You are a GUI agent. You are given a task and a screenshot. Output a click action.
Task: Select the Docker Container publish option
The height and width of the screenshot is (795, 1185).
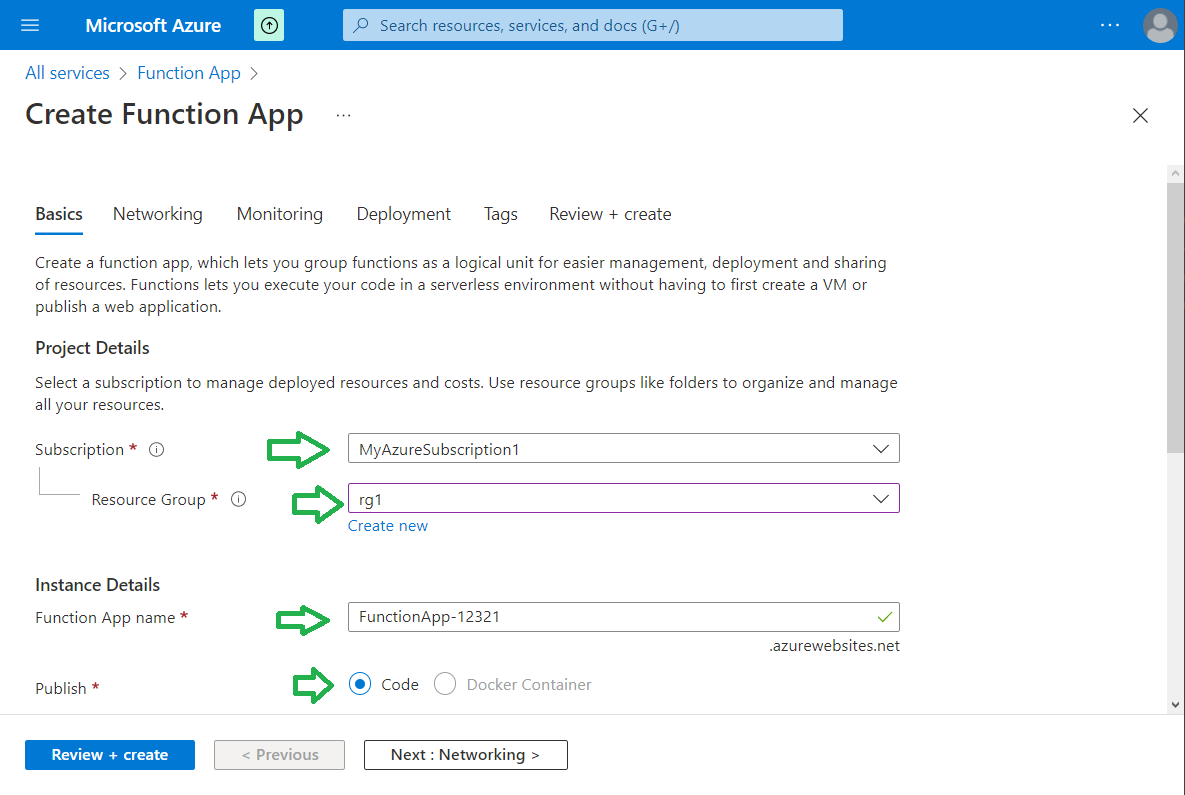tap(445, 684)
